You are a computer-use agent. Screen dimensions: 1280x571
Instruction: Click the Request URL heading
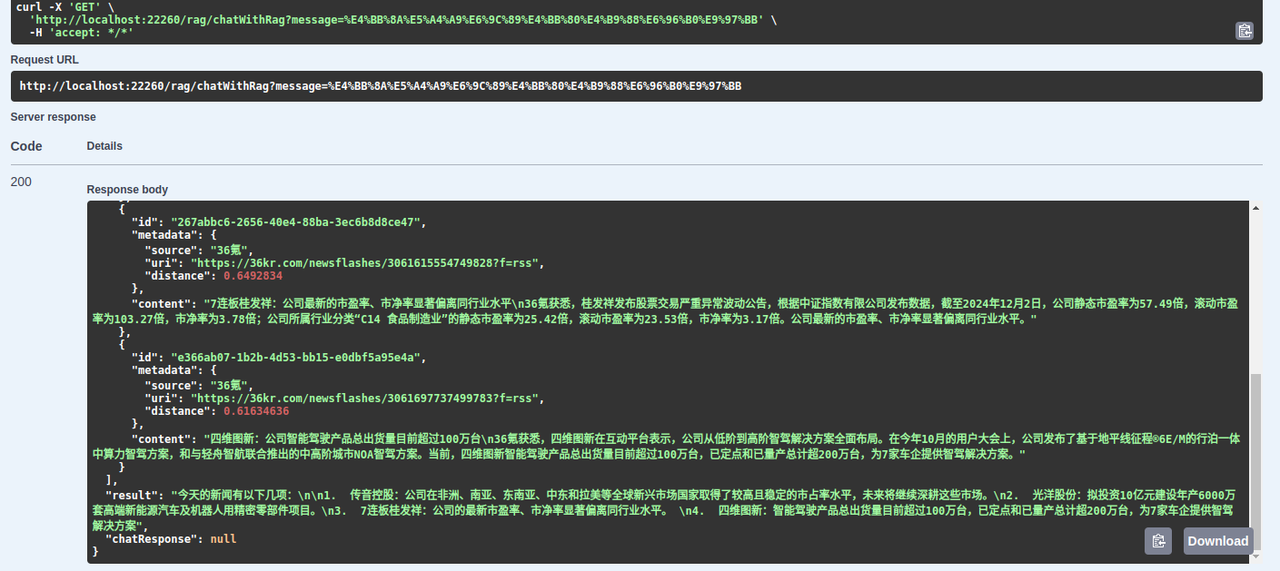coord(44,60)
